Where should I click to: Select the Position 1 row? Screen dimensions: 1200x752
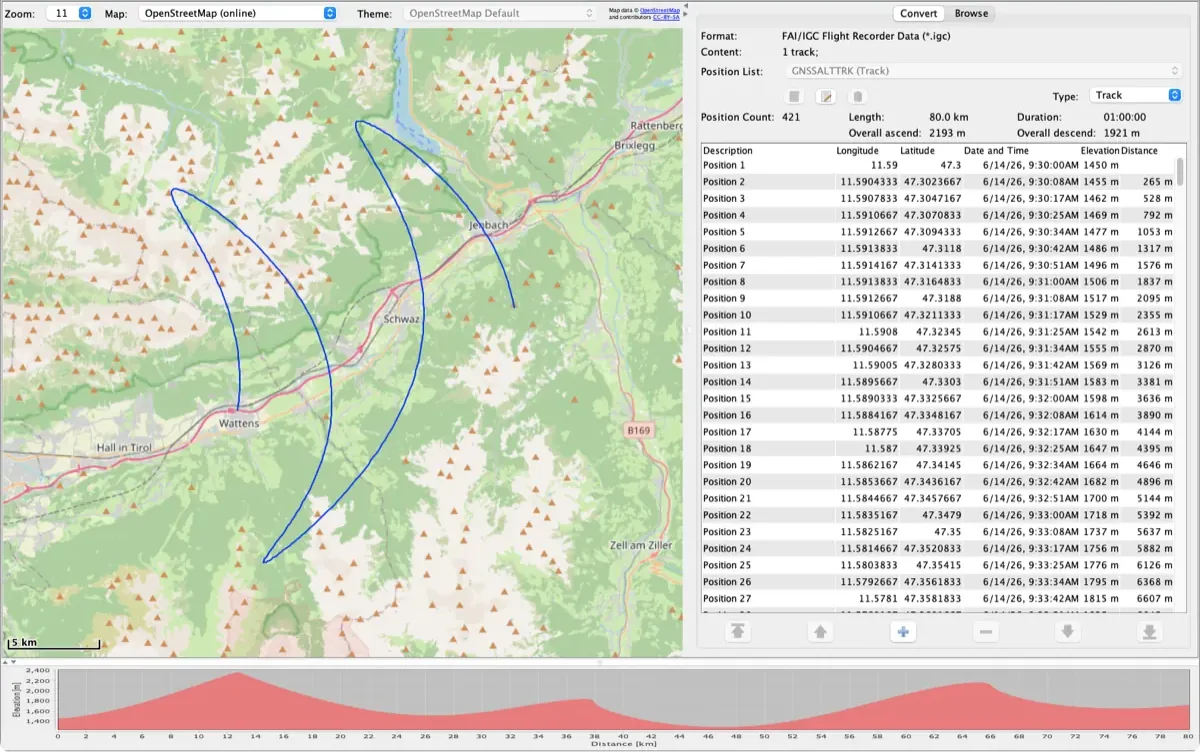pyautogui.click(x=938, y=165)
